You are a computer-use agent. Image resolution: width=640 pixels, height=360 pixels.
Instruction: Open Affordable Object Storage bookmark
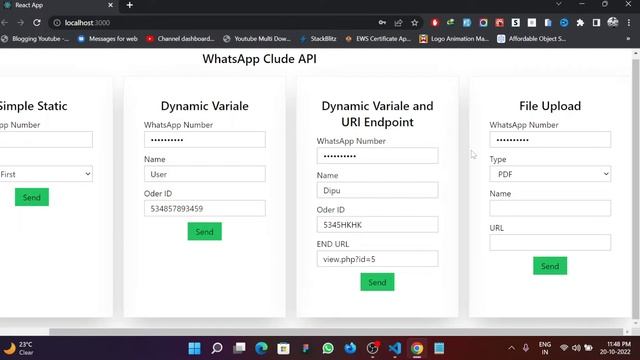[532, 39]
